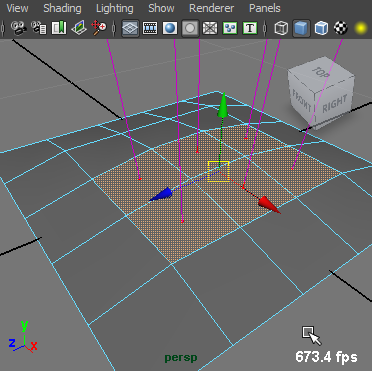Open Camera Attributes icon

39,28
